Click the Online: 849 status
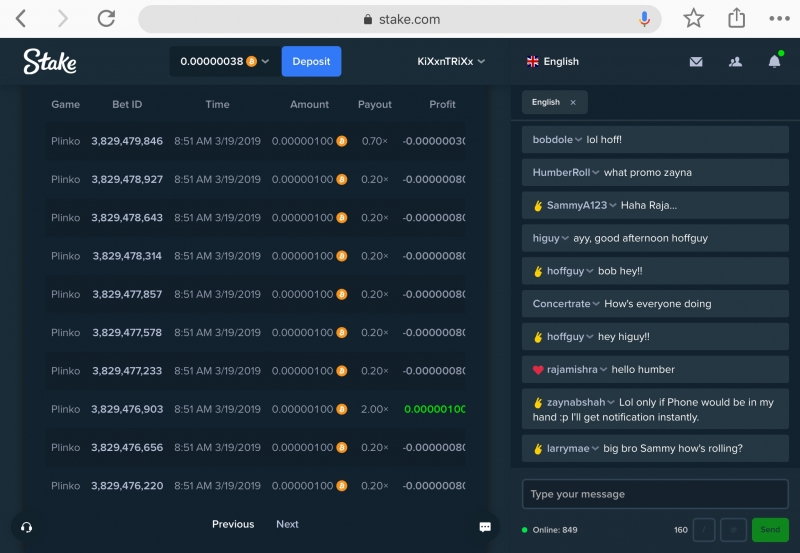Image resolution: width=800 pixels, height=553 pixels. (550, 530)
